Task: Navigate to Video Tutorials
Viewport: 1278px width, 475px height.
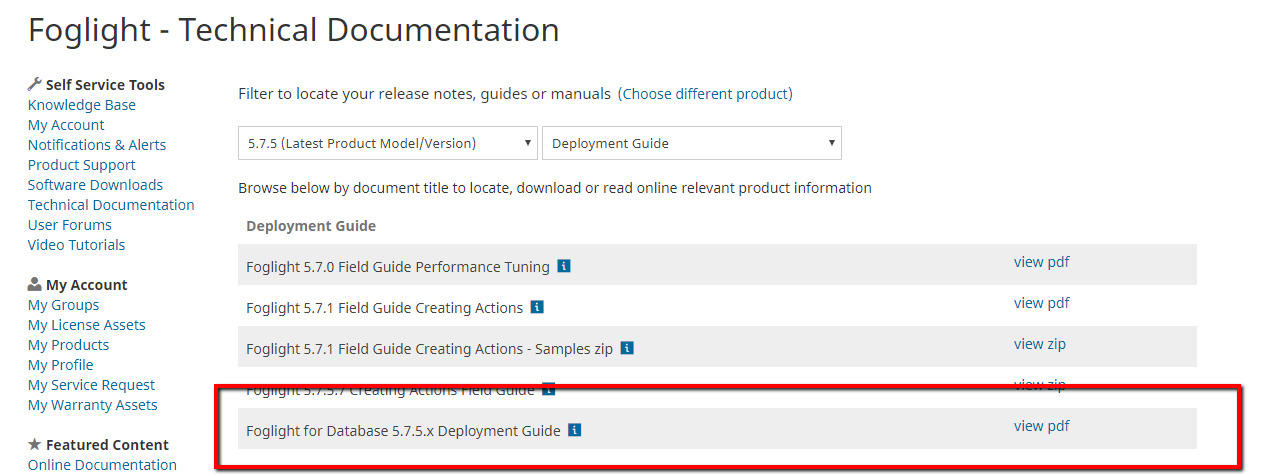Action: (x=76, y=245)
